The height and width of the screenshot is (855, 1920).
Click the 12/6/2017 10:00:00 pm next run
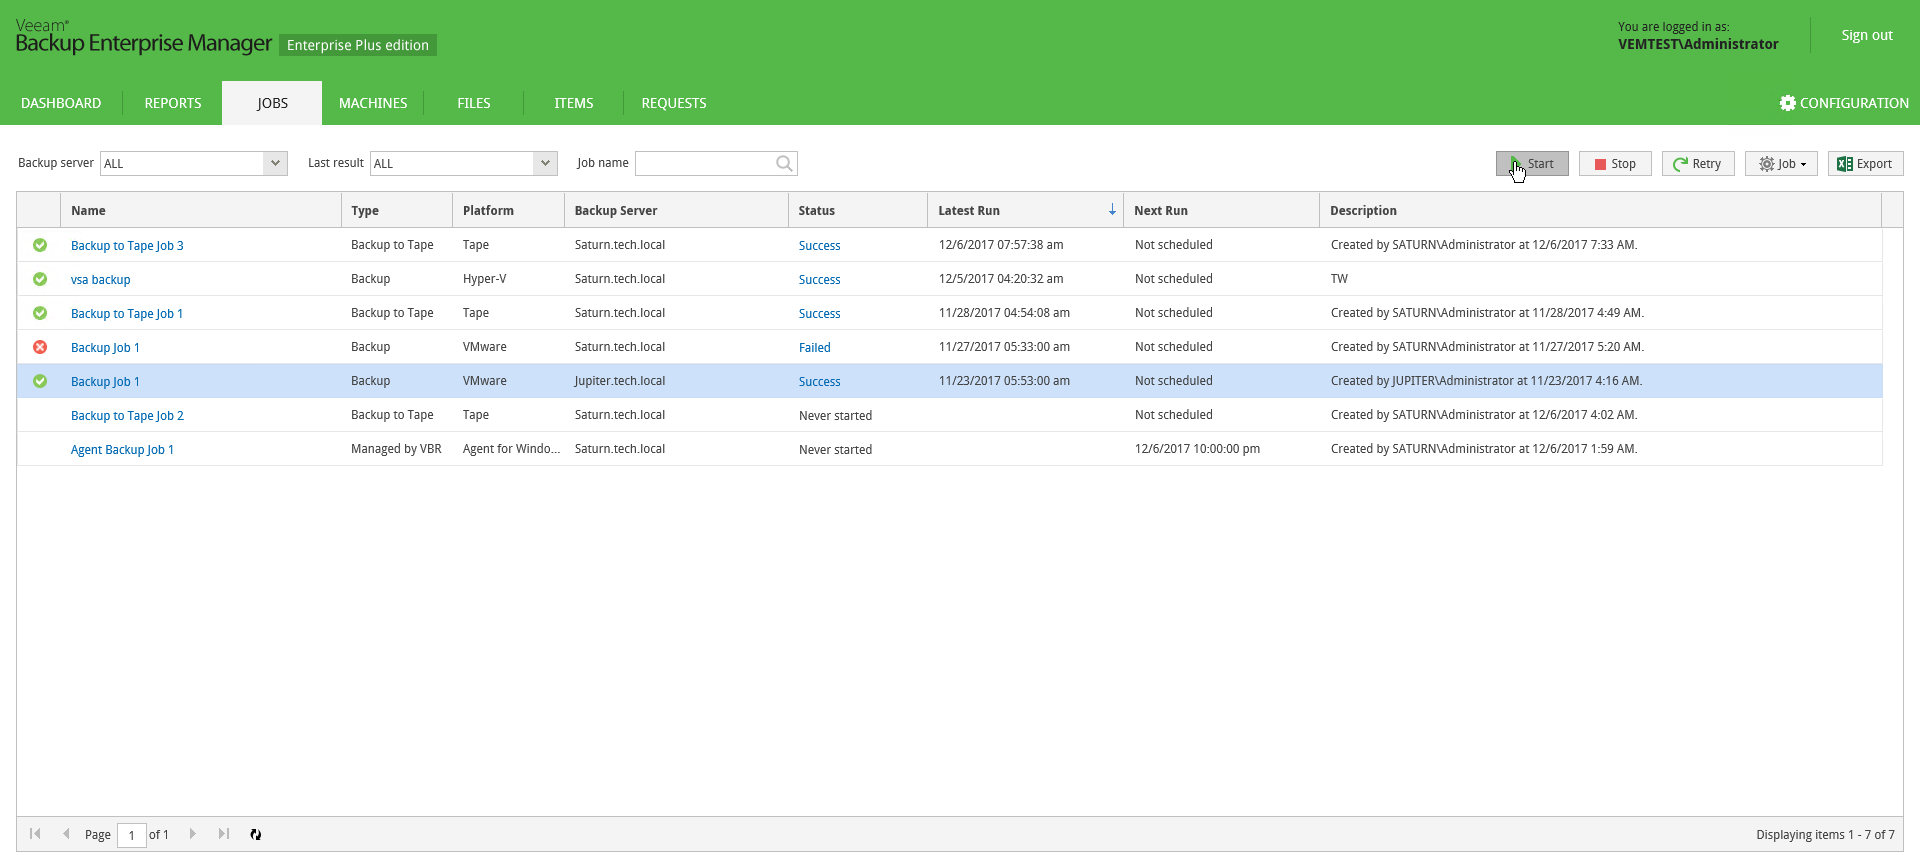pos(1197,449)
